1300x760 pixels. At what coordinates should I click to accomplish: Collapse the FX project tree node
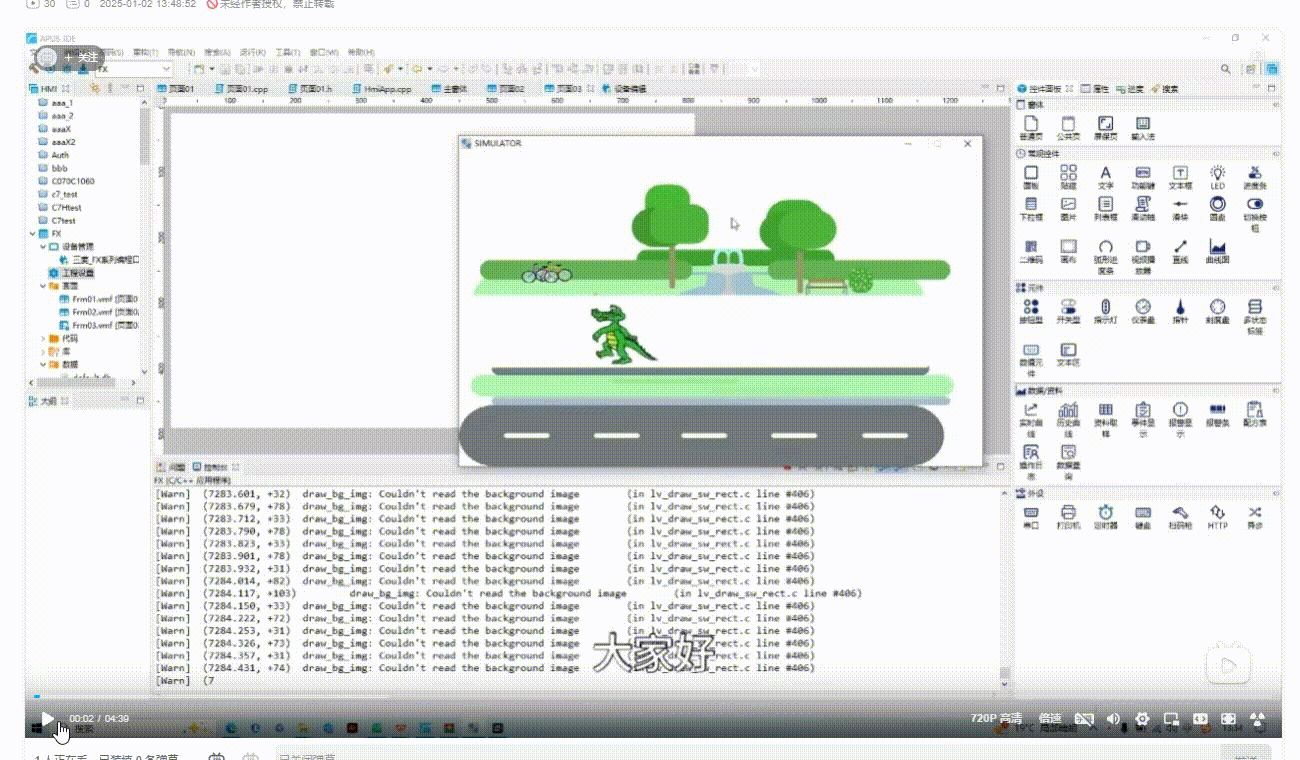point(33,233)
